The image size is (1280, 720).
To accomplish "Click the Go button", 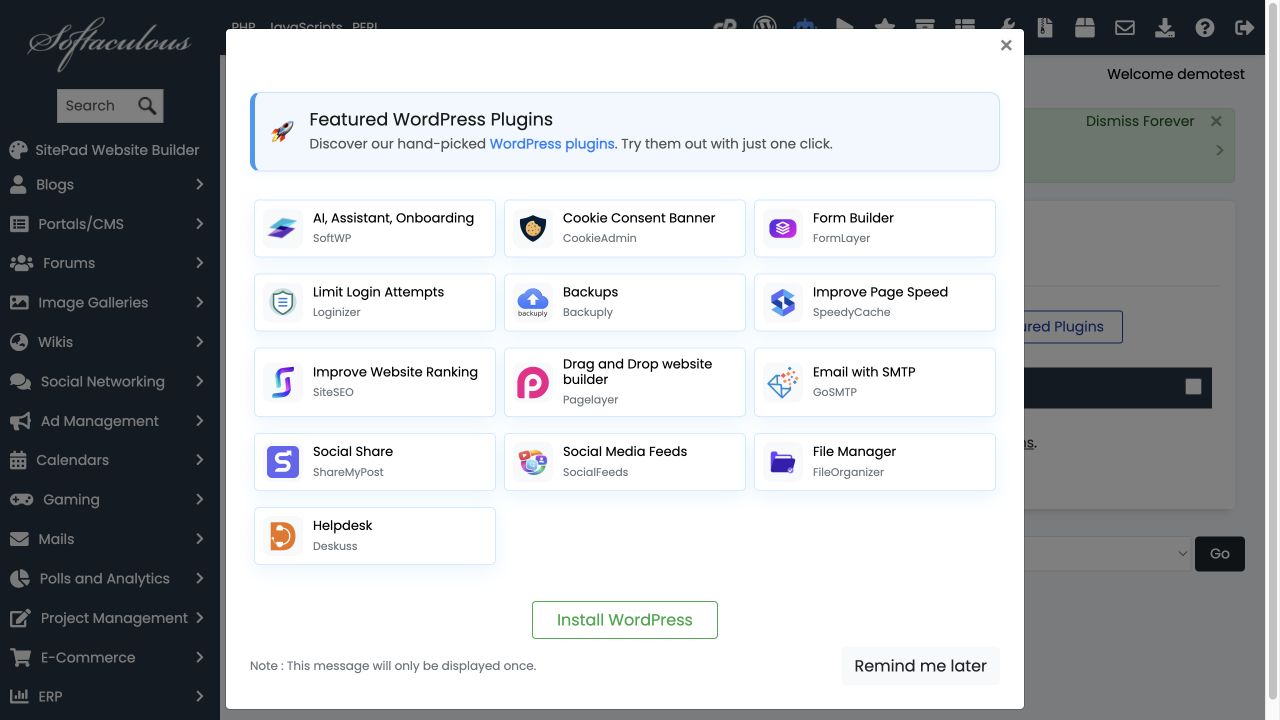I will pyautogui.click(x=1220, y=554).
